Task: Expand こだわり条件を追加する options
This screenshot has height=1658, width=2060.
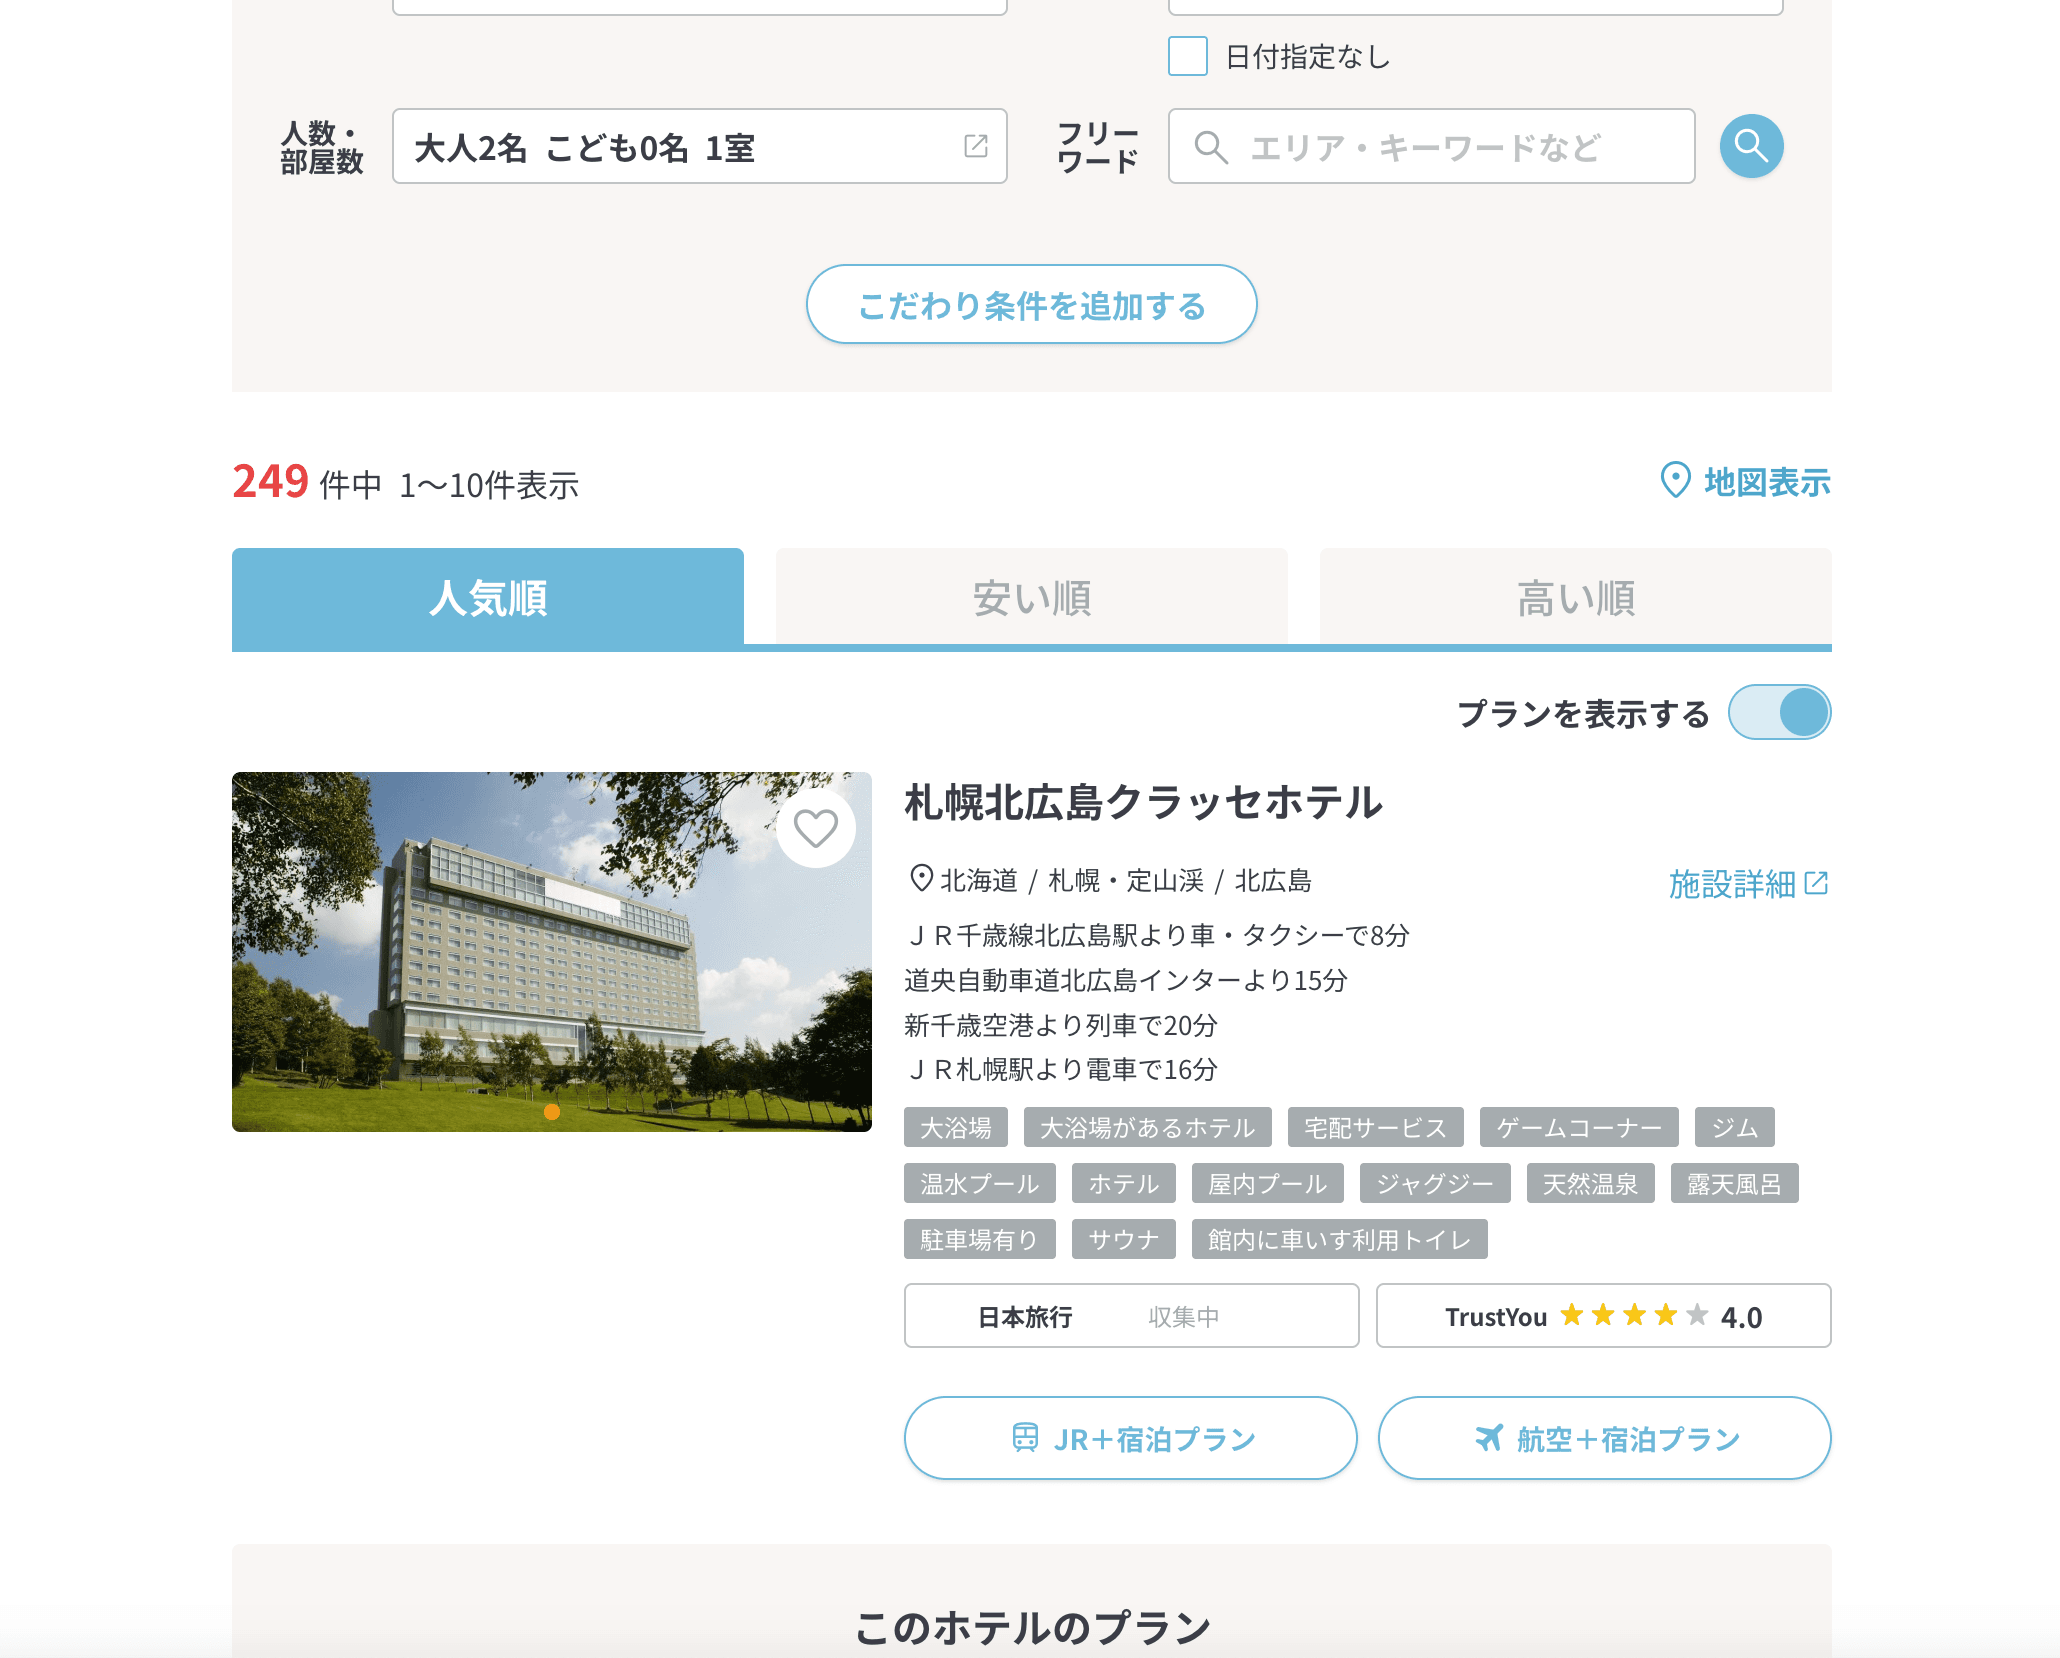Action: pos(1031,305)
